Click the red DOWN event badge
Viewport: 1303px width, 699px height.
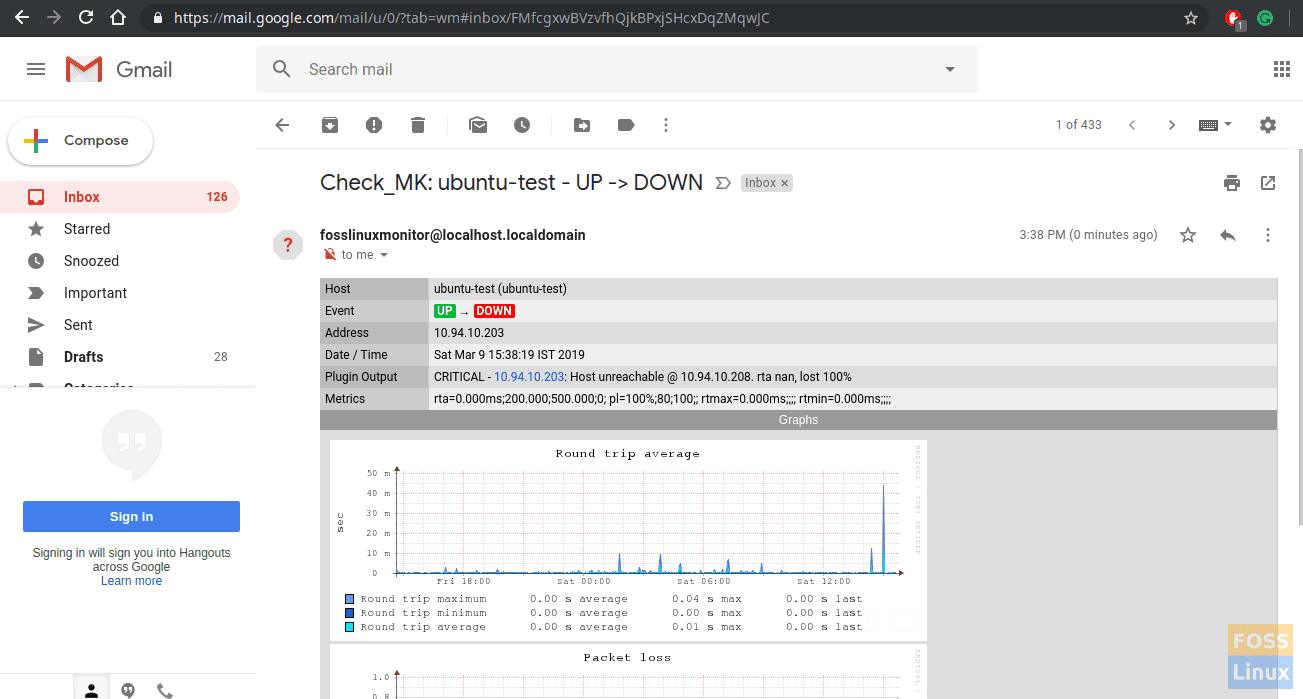(494, 311)
